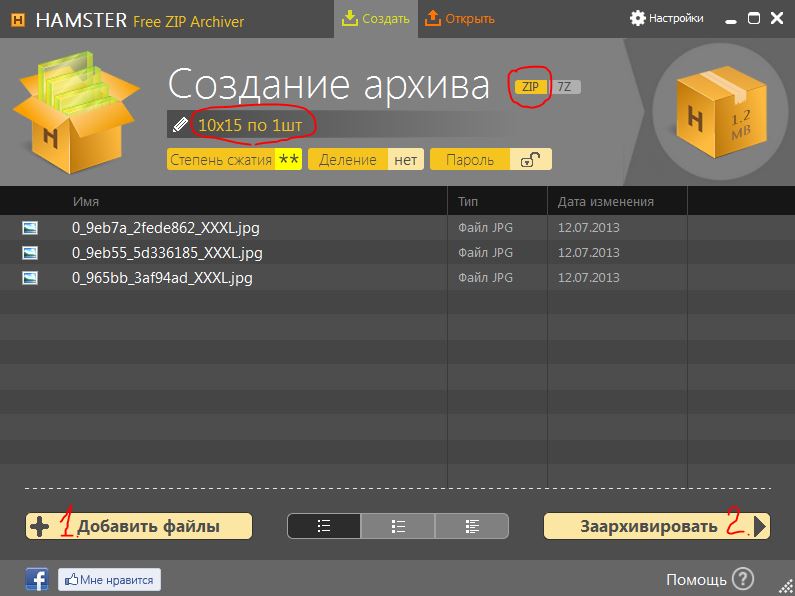Open Деление split option
The image size is (795, 596).
(x=366, y=159)
